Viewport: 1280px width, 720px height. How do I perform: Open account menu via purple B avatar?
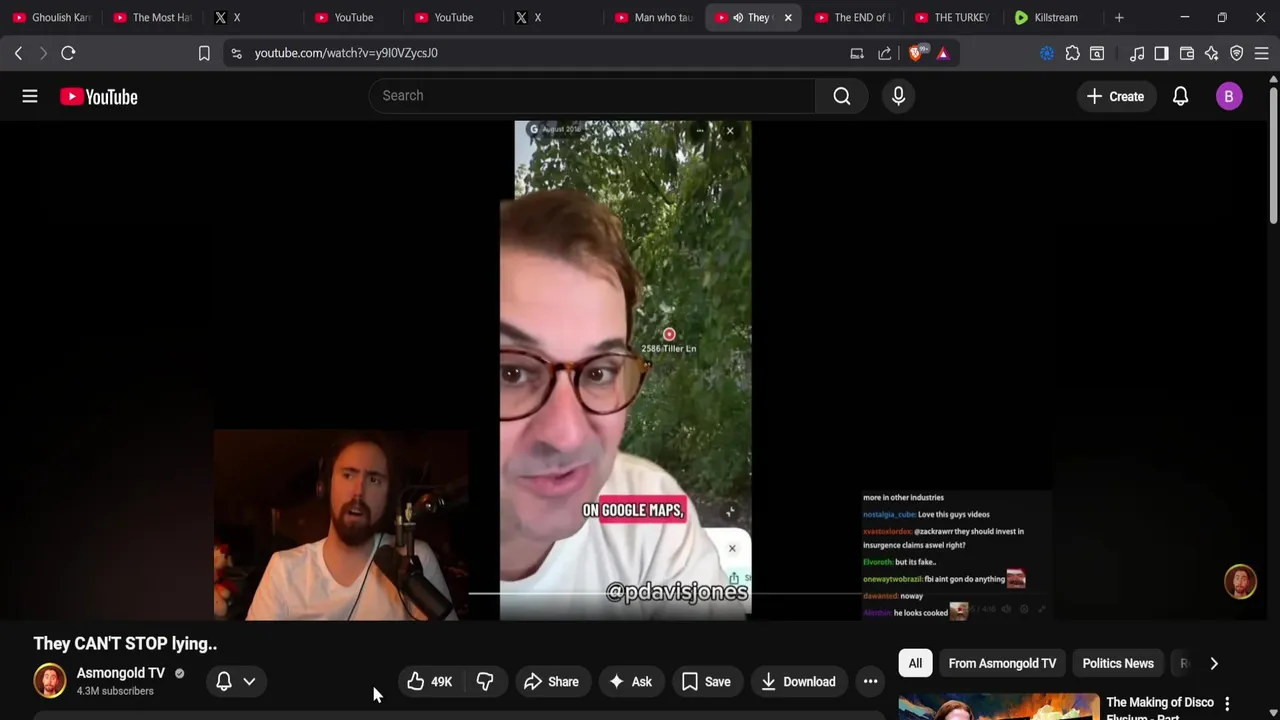pos(1229,96)
